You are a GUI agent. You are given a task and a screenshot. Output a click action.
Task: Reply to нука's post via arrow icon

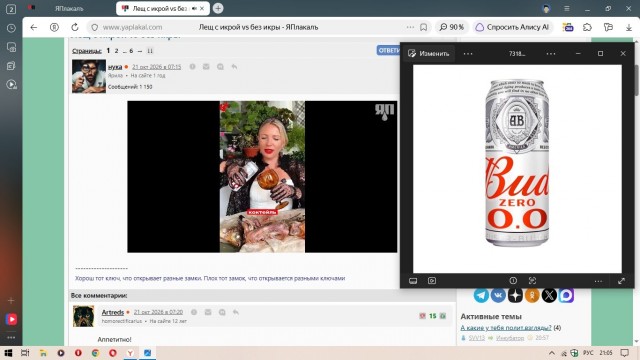coord(234,67)
